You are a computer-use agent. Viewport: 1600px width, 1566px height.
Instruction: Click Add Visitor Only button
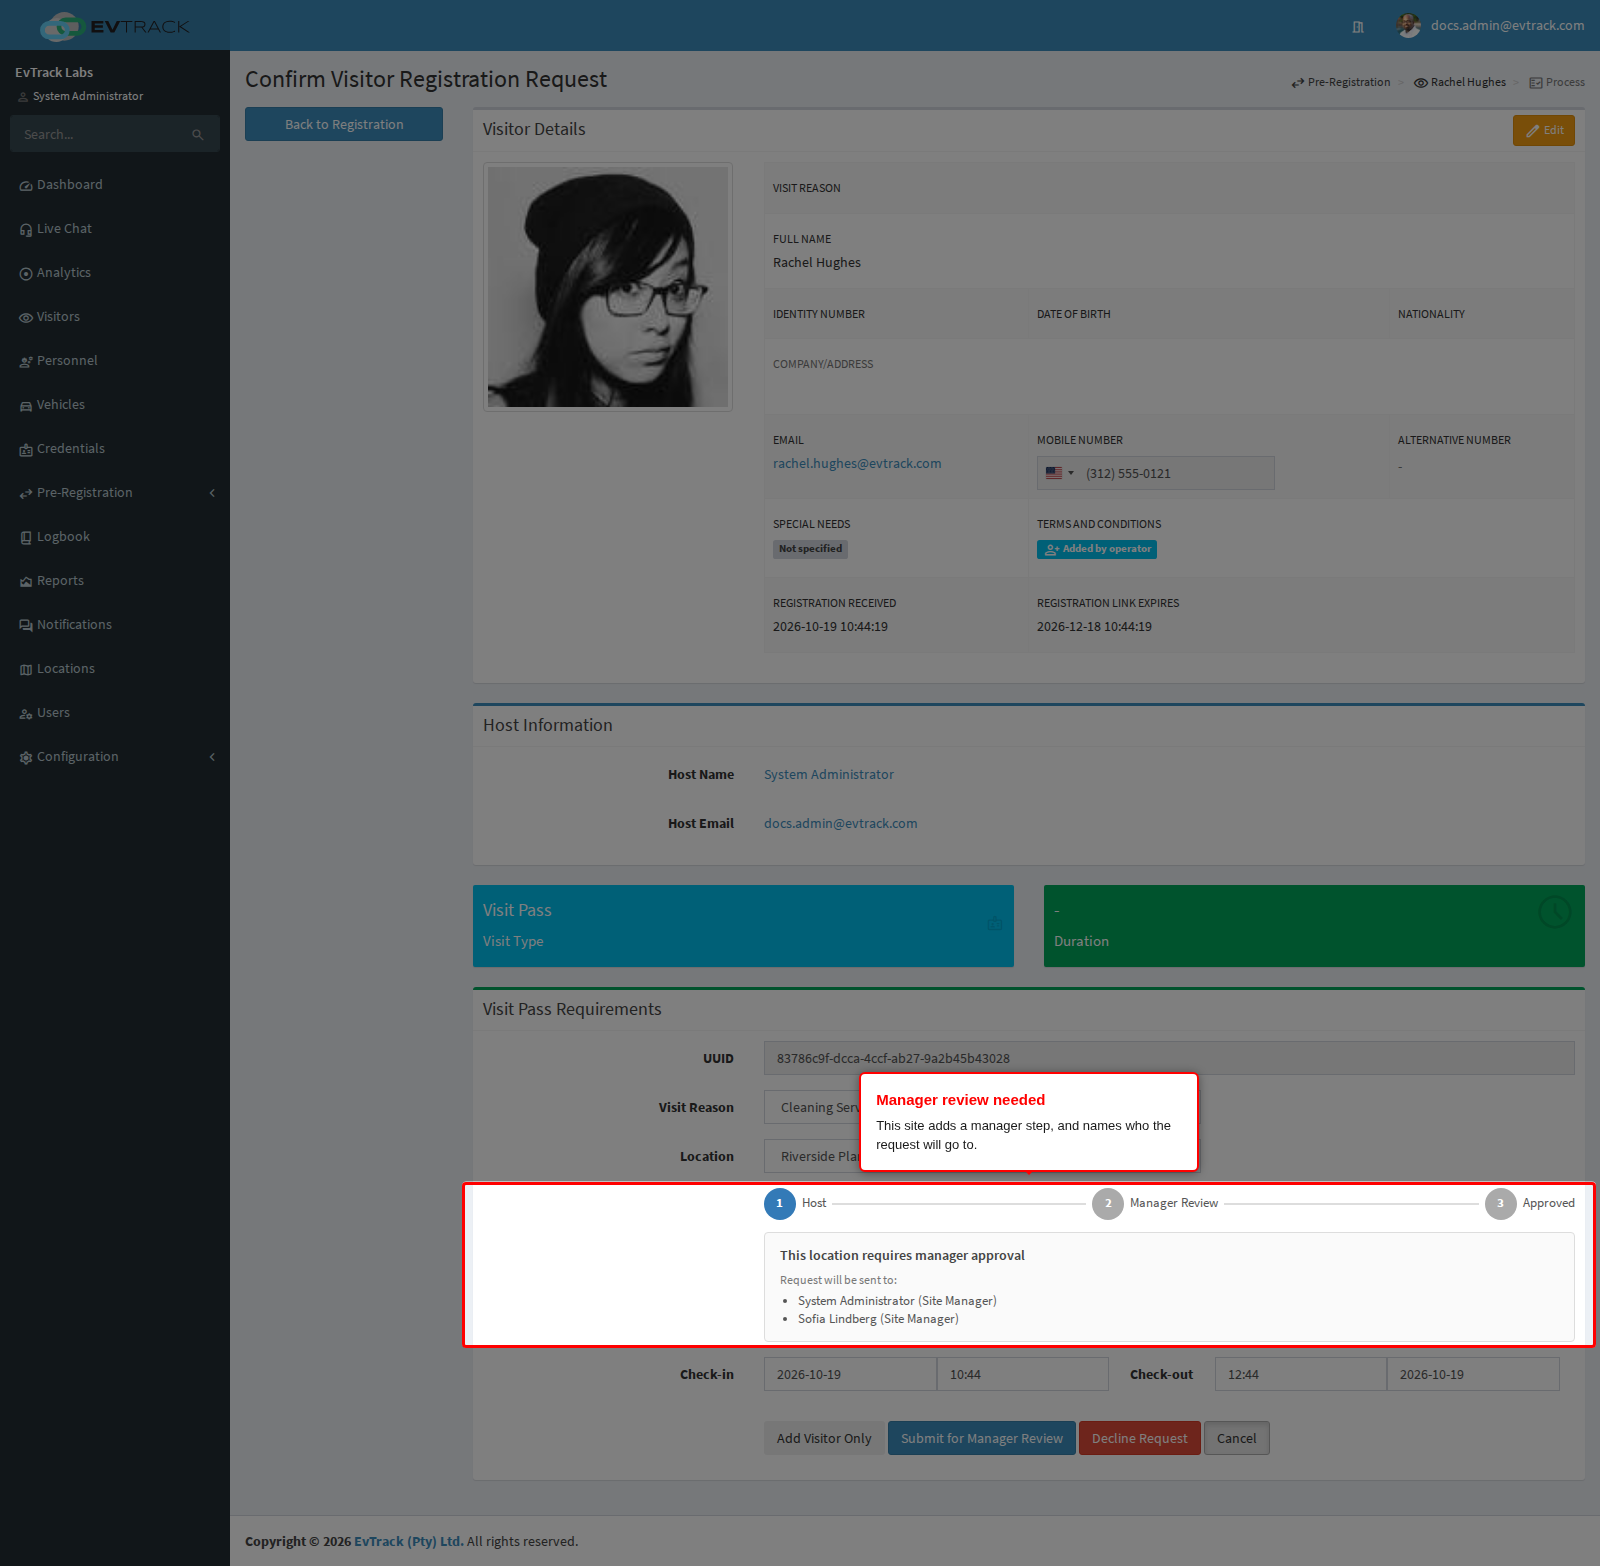click(x=824, y=1438)
